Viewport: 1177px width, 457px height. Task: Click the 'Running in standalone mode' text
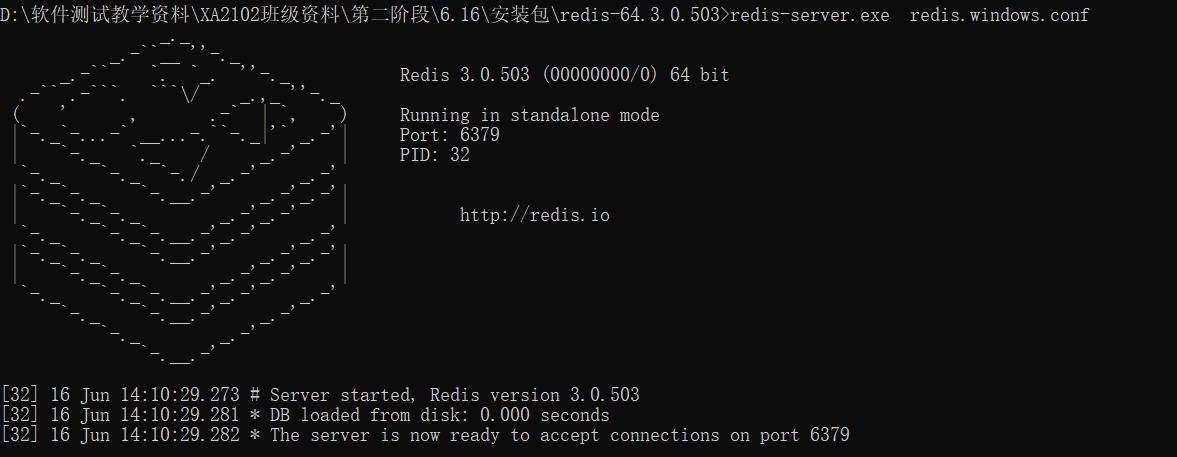pos(529,115)
